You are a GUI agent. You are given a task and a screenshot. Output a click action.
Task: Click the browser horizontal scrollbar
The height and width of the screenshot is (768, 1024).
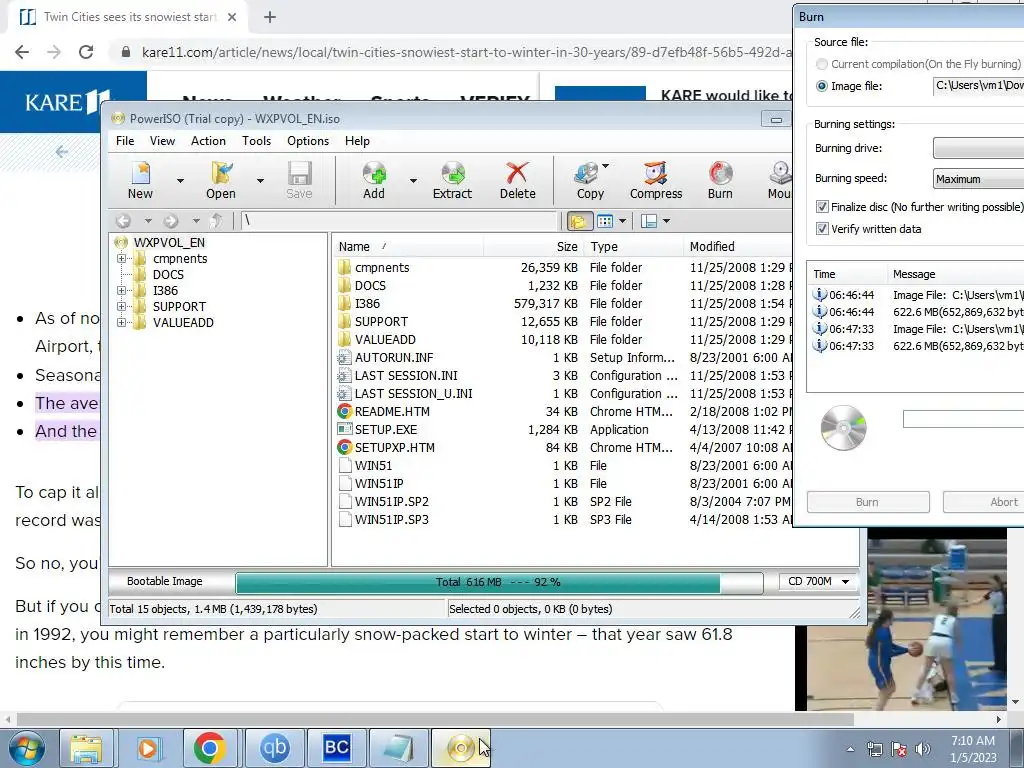[434, 719]
